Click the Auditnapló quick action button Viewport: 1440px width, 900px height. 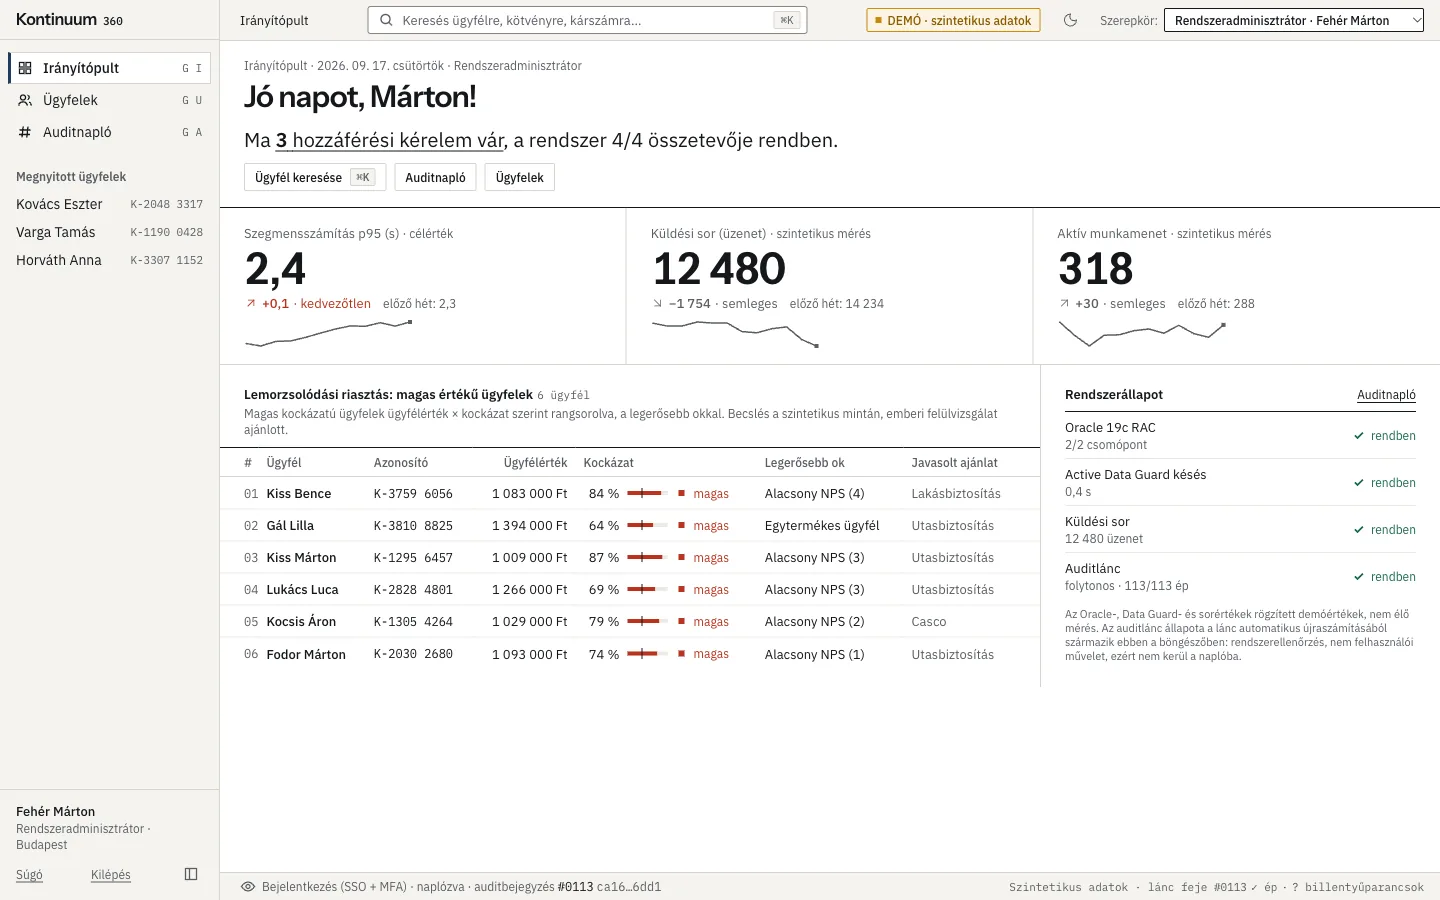coord(435,177)
